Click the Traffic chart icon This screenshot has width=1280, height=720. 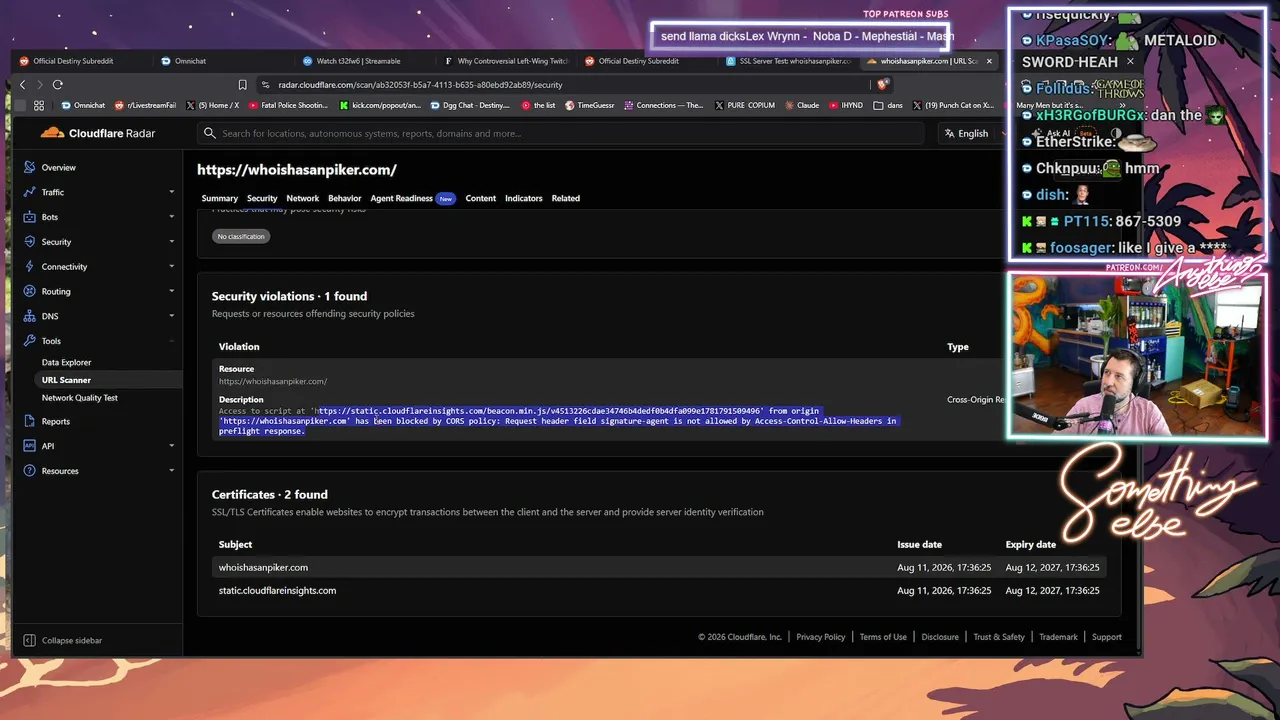tap(29, 192)
